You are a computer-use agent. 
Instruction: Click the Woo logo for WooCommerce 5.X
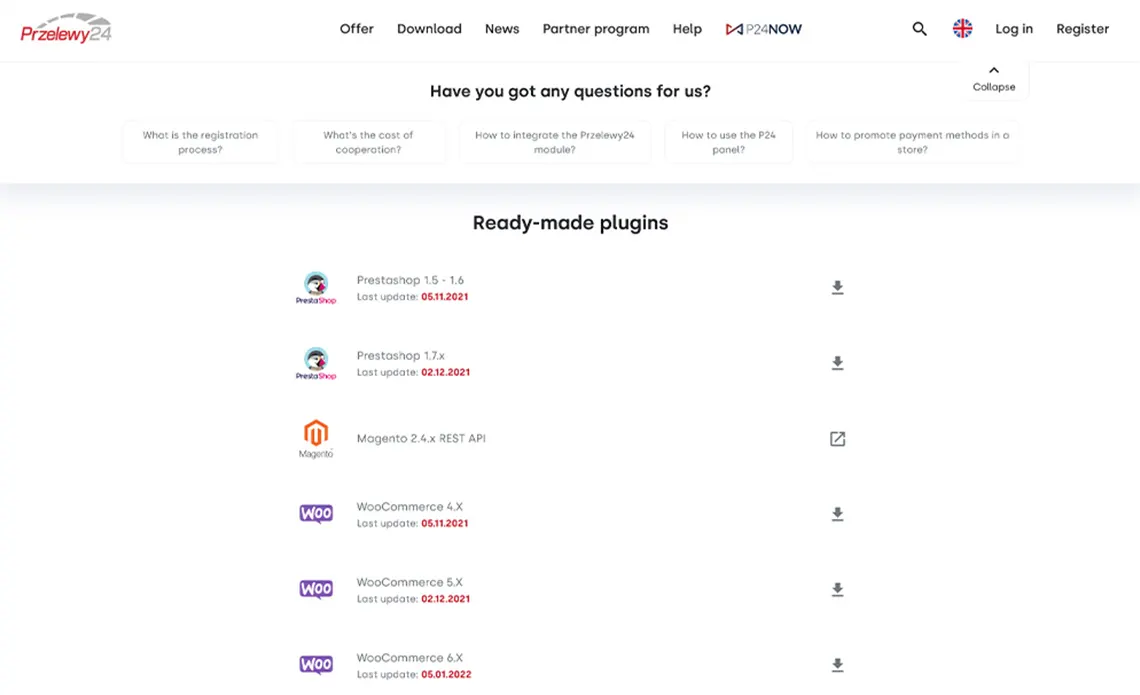click(x=316, y=590)
